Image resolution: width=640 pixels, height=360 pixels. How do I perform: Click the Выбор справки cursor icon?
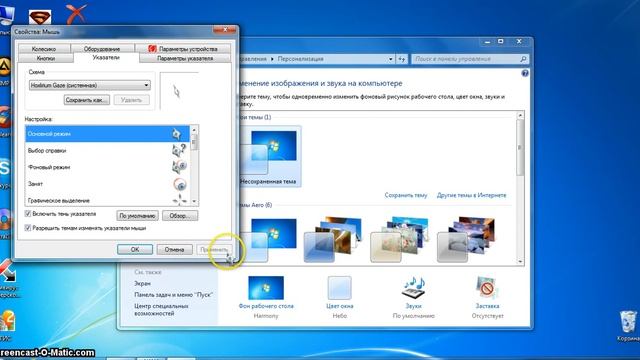point(179,150)
